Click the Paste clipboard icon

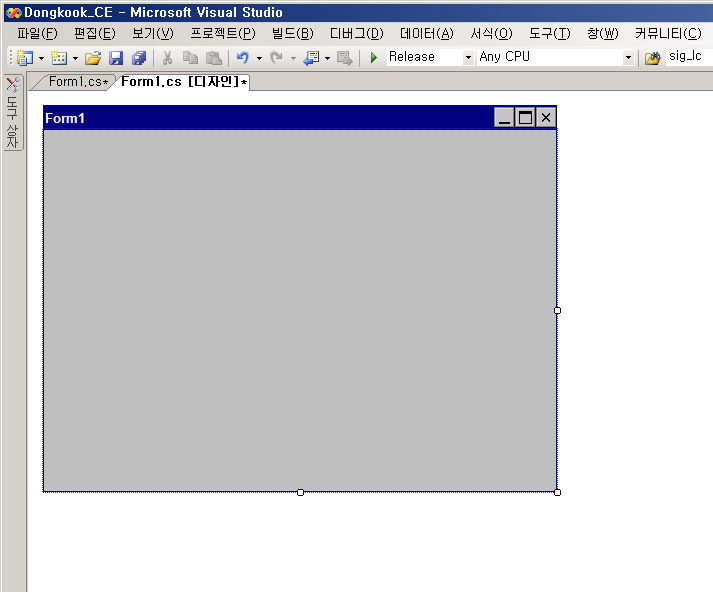214,58
